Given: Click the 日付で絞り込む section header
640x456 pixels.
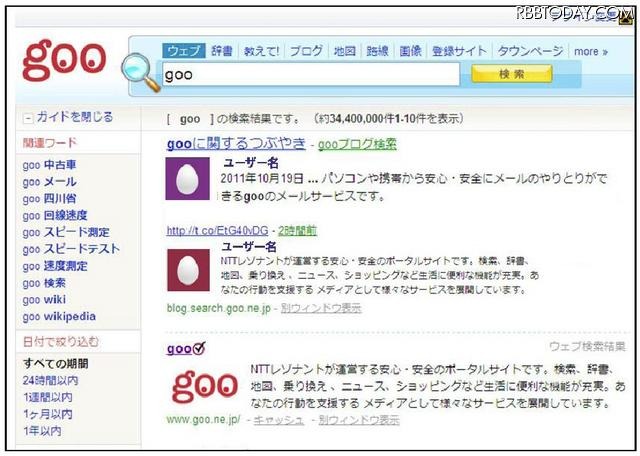Looking at the screenshot, I should click(61, 342).
